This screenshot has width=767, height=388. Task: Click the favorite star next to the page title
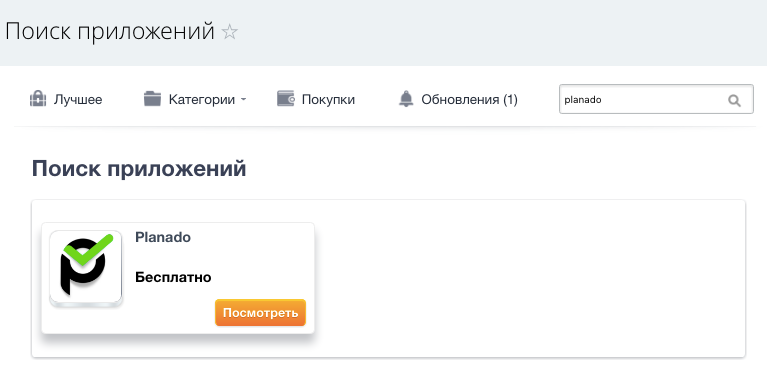229,32
